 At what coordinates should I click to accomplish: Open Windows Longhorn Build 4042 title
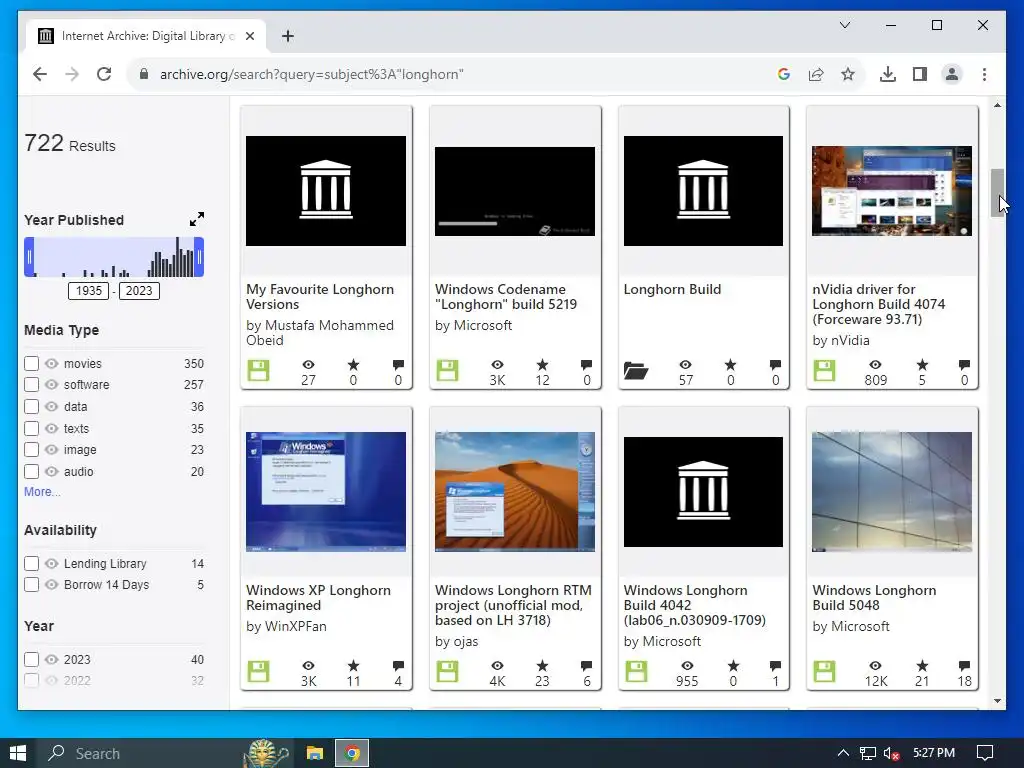coord(694,605)
